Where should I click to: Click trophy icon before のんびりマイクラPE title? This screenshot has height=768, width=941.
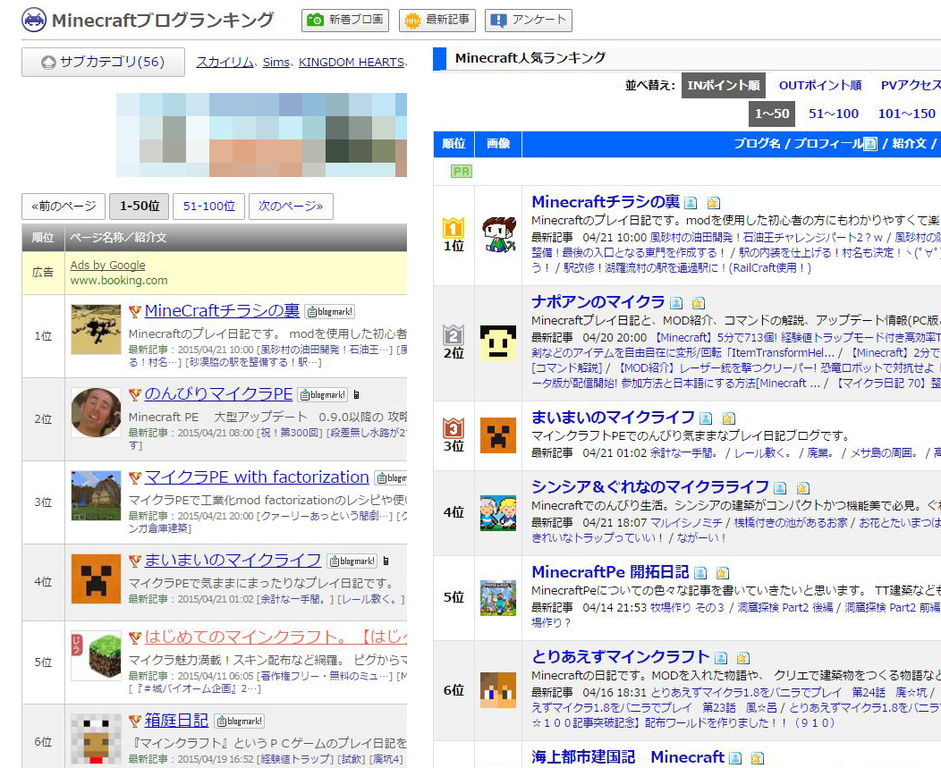coord(135,395)
